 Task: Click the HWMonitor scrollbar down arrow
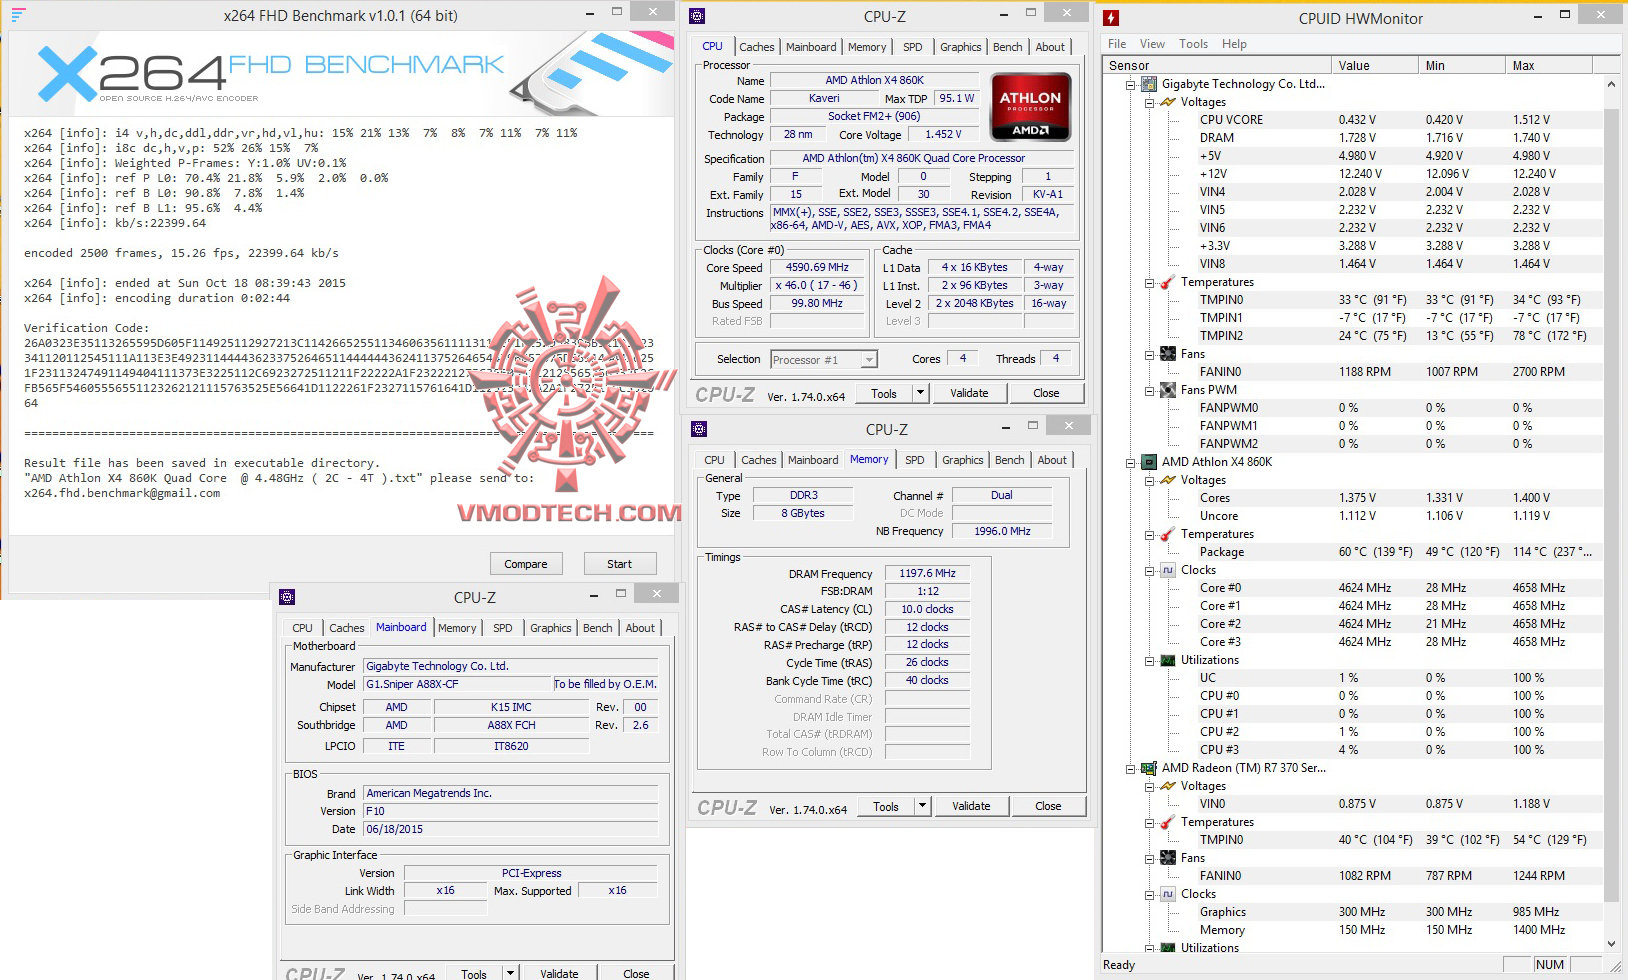pyautogui.click(x=1610, y=943)
